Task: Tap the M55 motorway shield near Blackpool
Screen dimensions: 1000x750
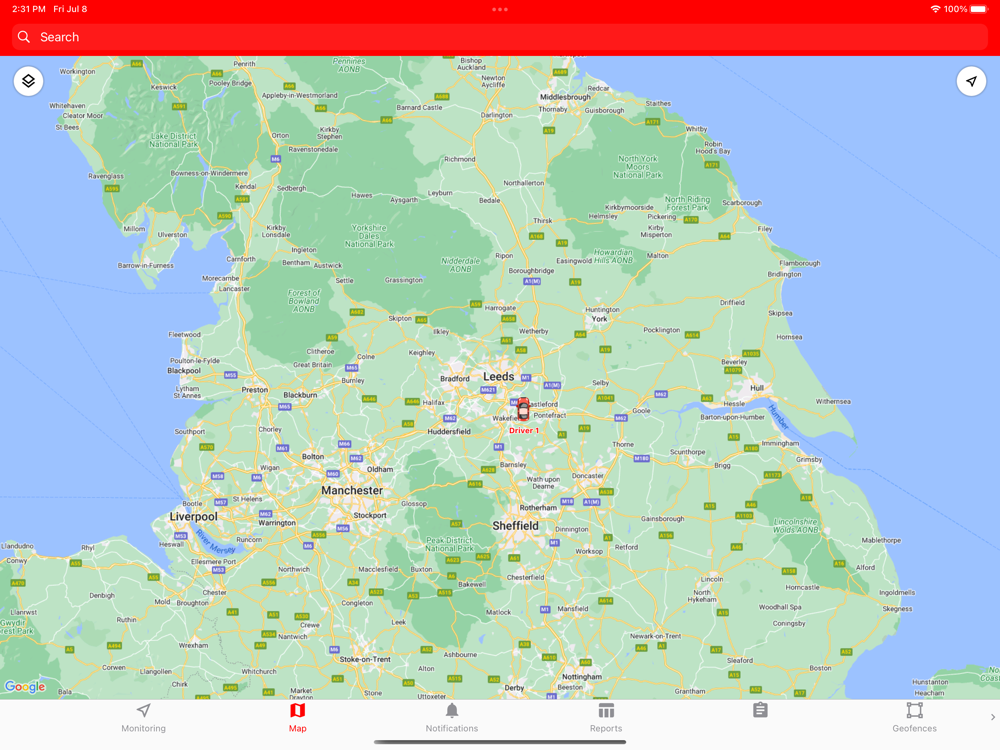Action: click(x=231, y=375)
